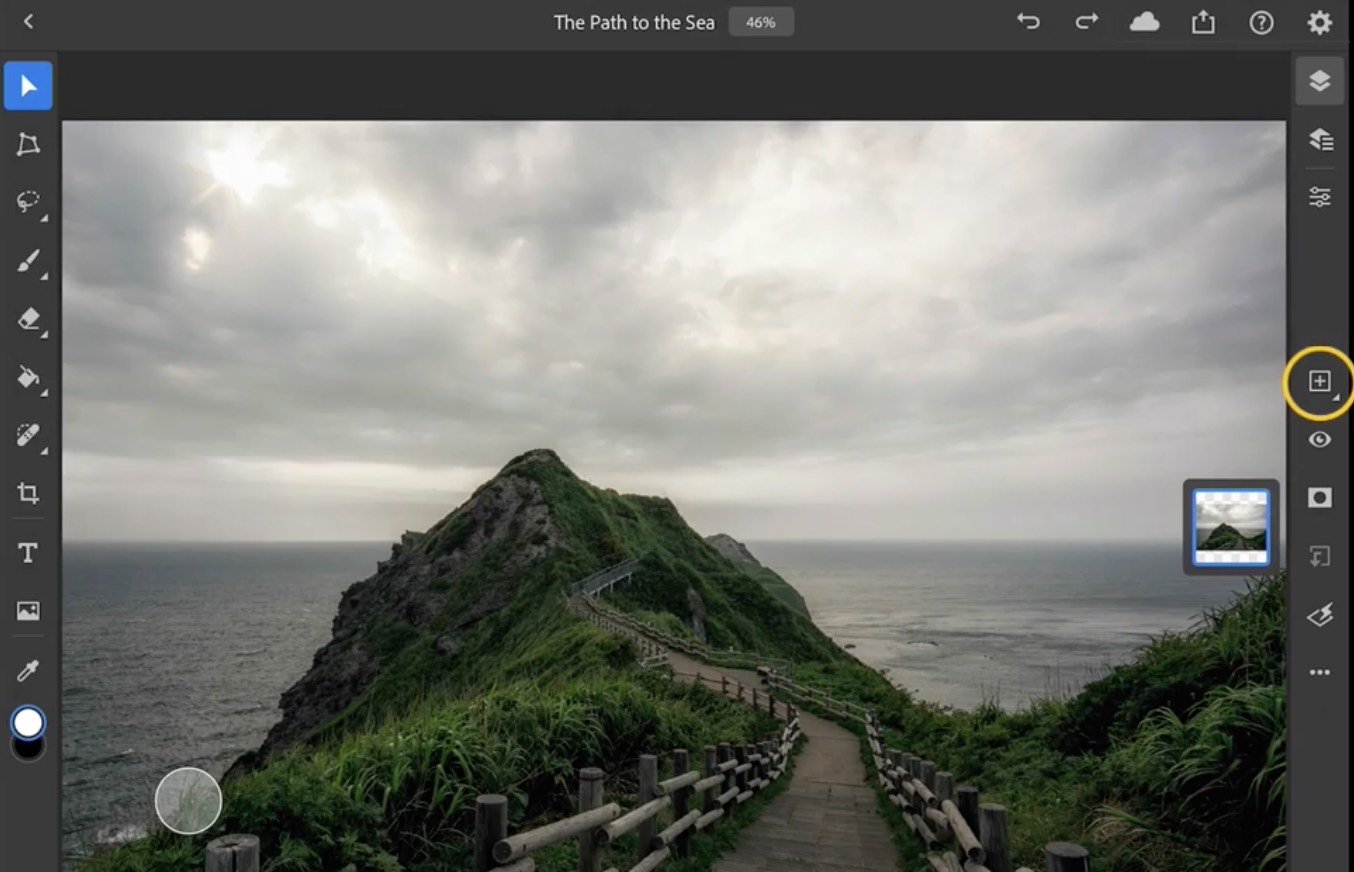The height and width of the screenshot is (872, 1354).
Task: Select the Eyedropper tool
Action: pos(28,671)
